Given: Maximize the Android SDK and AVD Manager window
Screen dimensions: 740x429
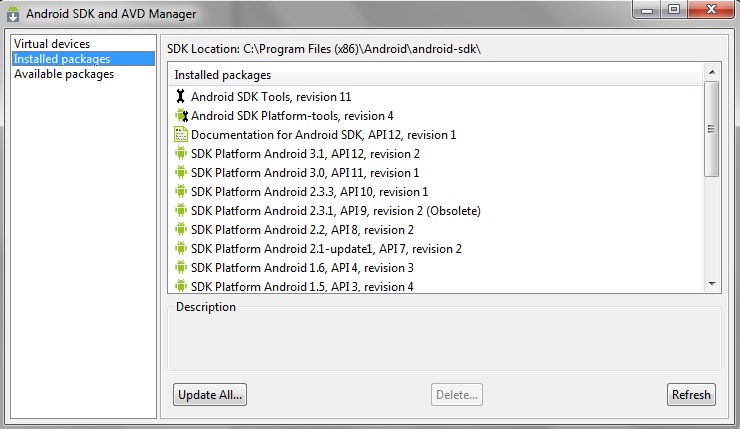Looking at the screenshot, I should tap(674, 10).
